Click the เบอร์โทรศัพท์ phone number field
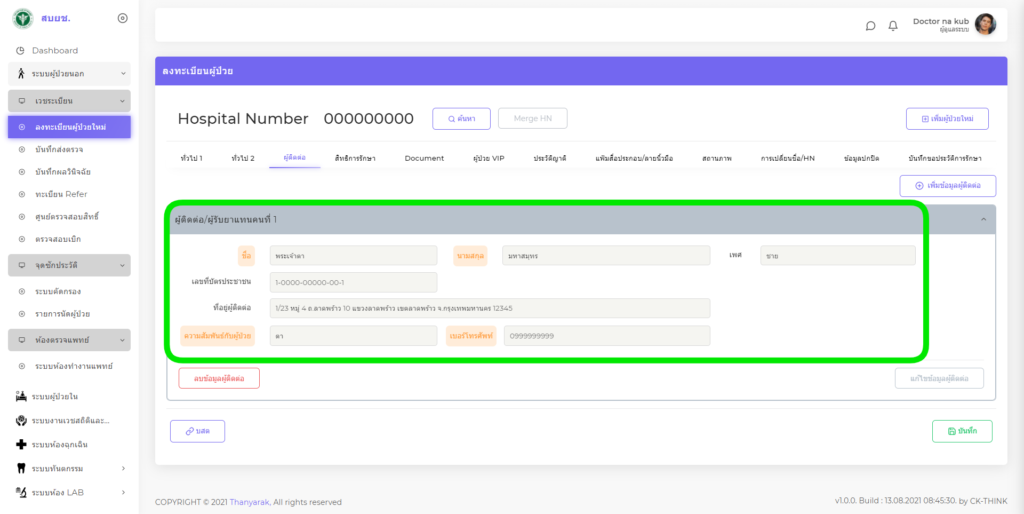 coord(607,336)
